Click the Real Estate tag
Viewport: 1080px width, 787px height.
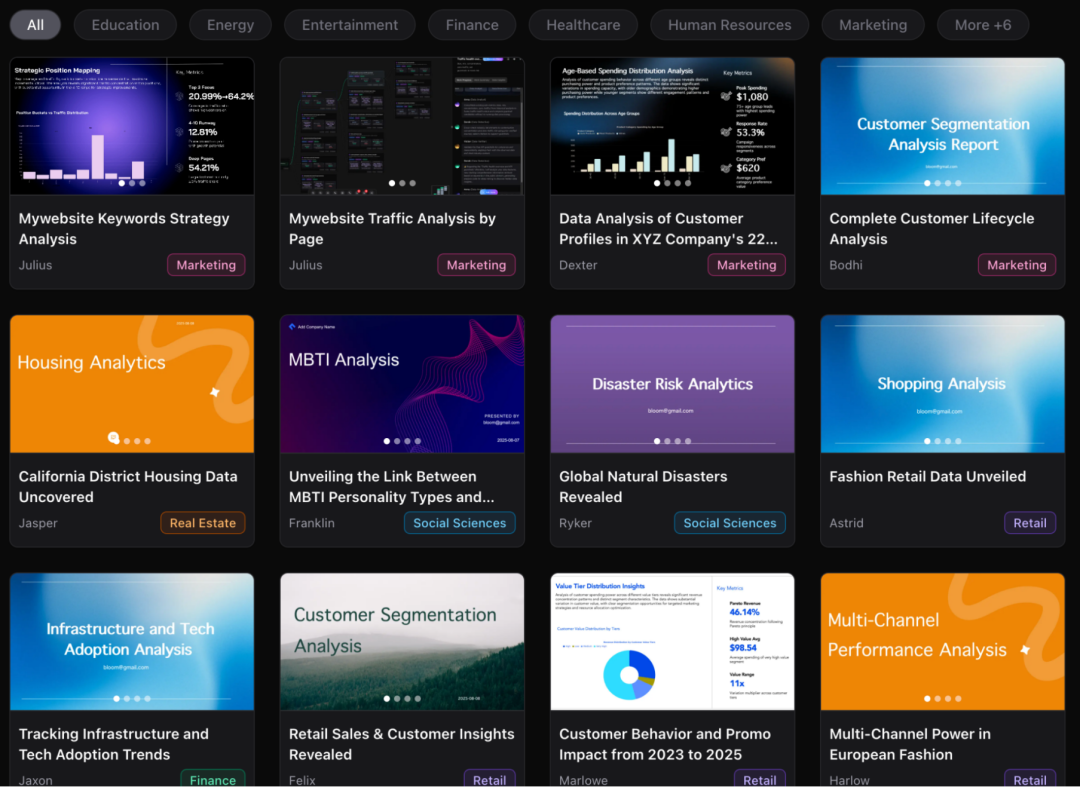(x=202, y=523)
